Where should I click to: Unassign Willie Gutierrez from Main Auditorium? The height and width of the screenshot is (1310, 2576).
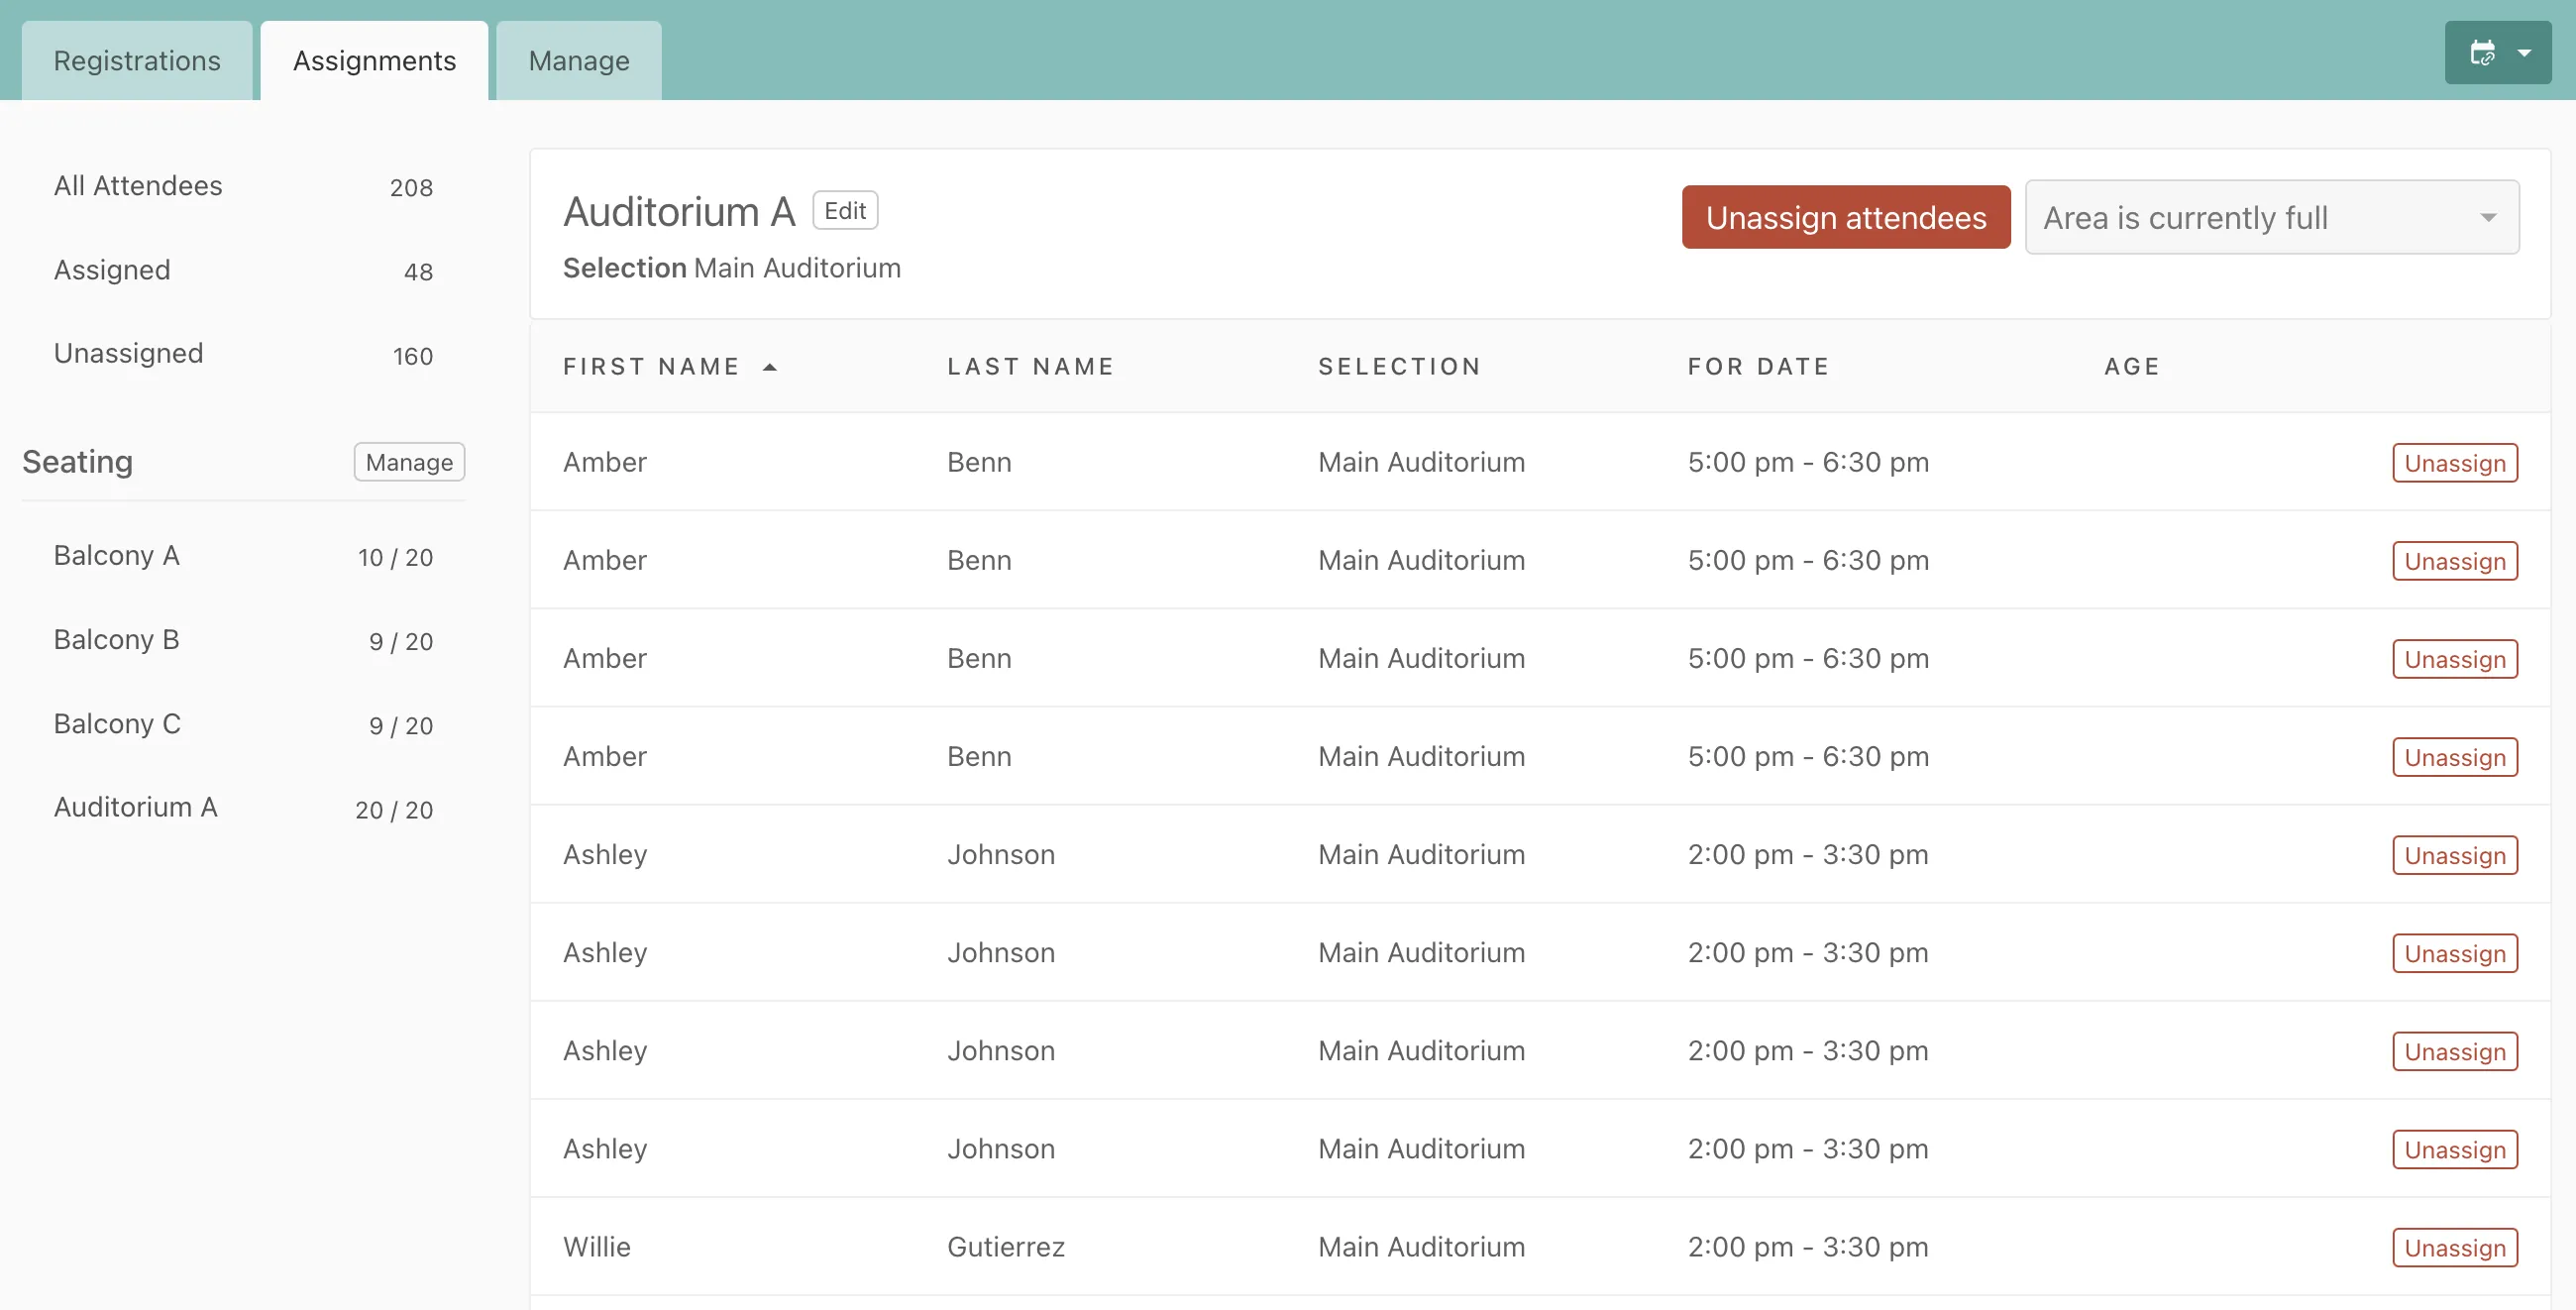point(2454,1247)
